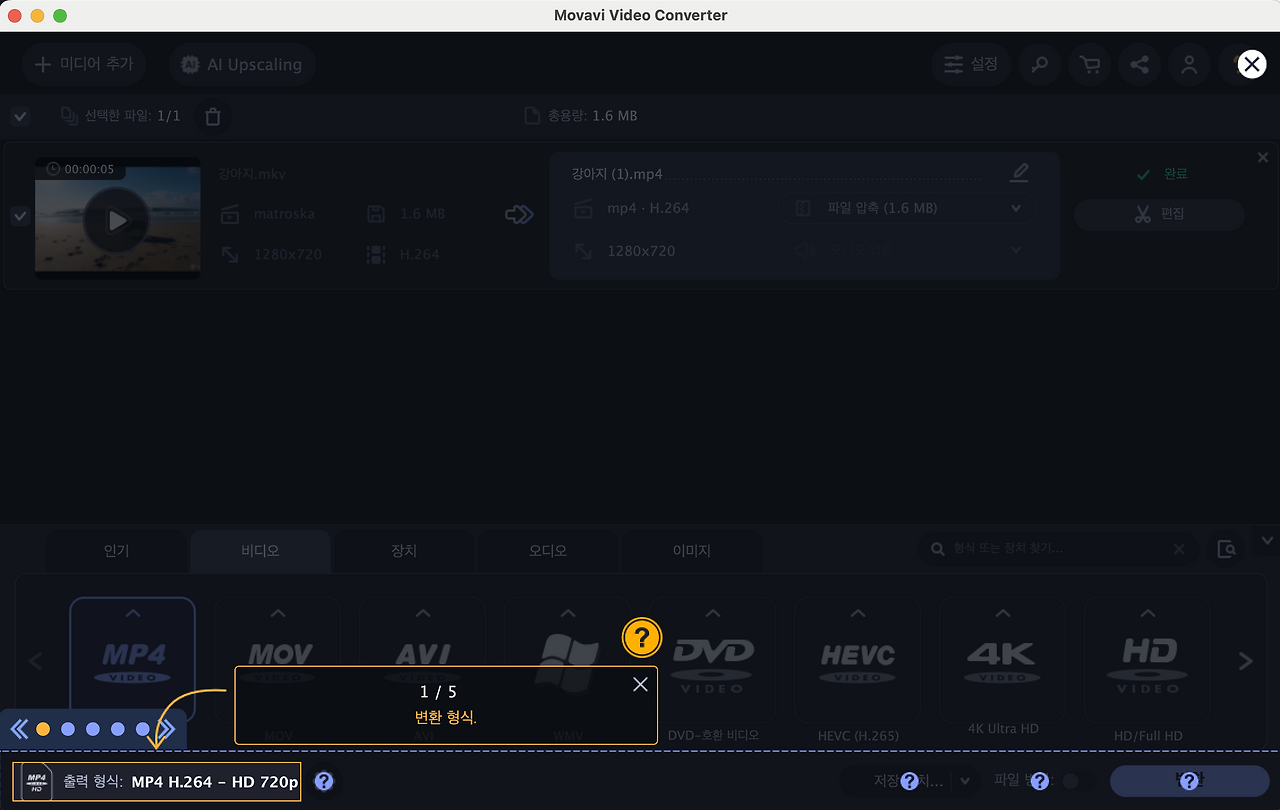The image size is (1280, 810).
Task: Click the trash icon to delete files
Action: 212,116
